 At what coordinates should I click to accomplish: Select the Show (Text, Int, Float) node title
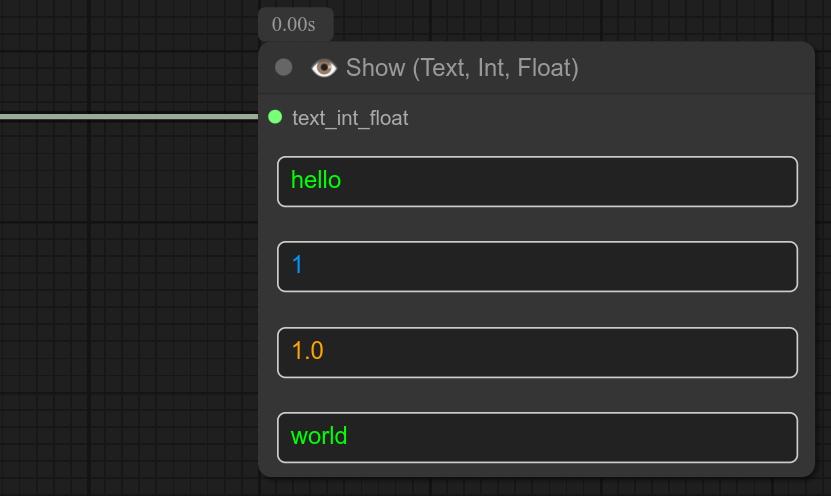coord(462,68)
